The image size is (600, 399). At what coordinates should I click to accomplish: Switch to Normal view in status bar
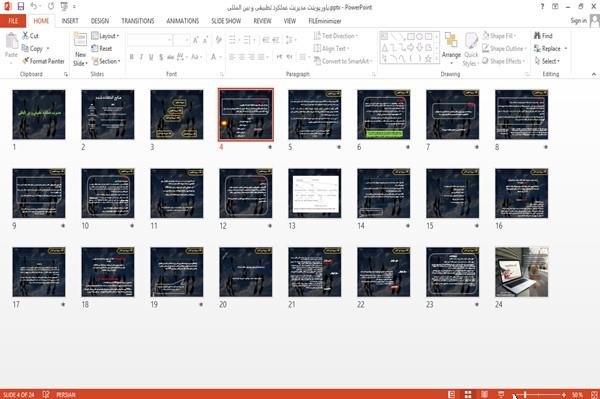452,394
